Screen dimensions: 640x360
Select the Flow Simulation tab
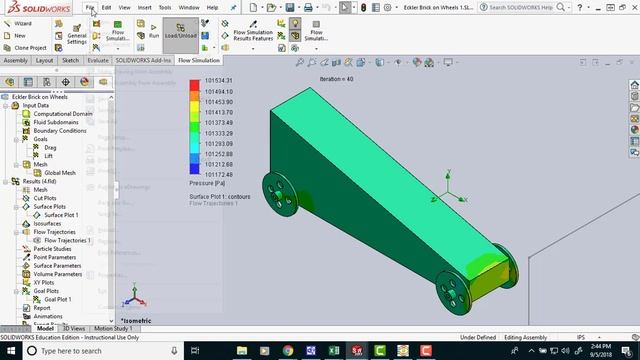(x=199, y=60)
